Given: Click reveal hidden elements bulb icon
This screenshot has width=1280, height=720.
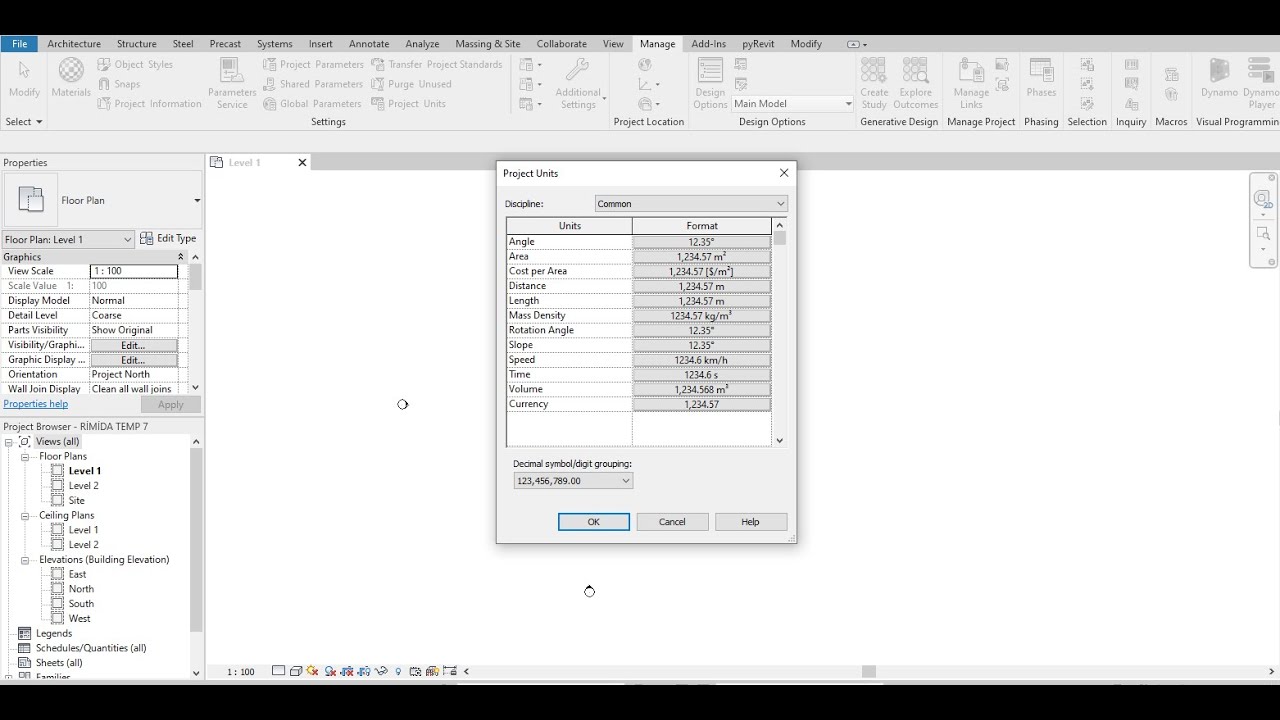Looking at the screenshot, I should [398, 672].
